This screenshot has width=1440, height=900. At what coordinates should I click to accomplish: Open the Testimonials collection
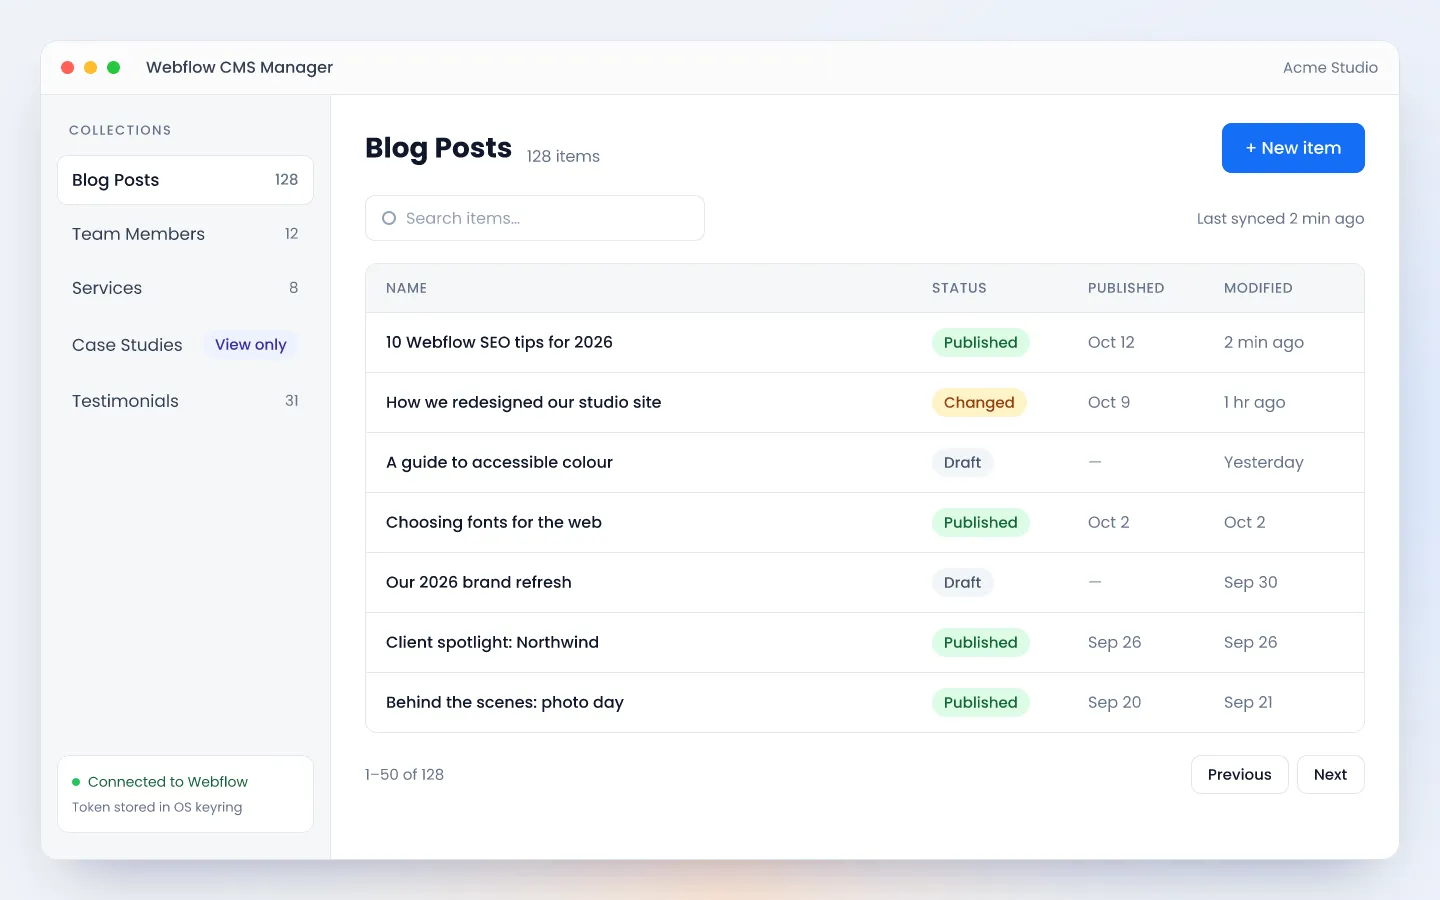pyautogui.click(x=185, y=401)
